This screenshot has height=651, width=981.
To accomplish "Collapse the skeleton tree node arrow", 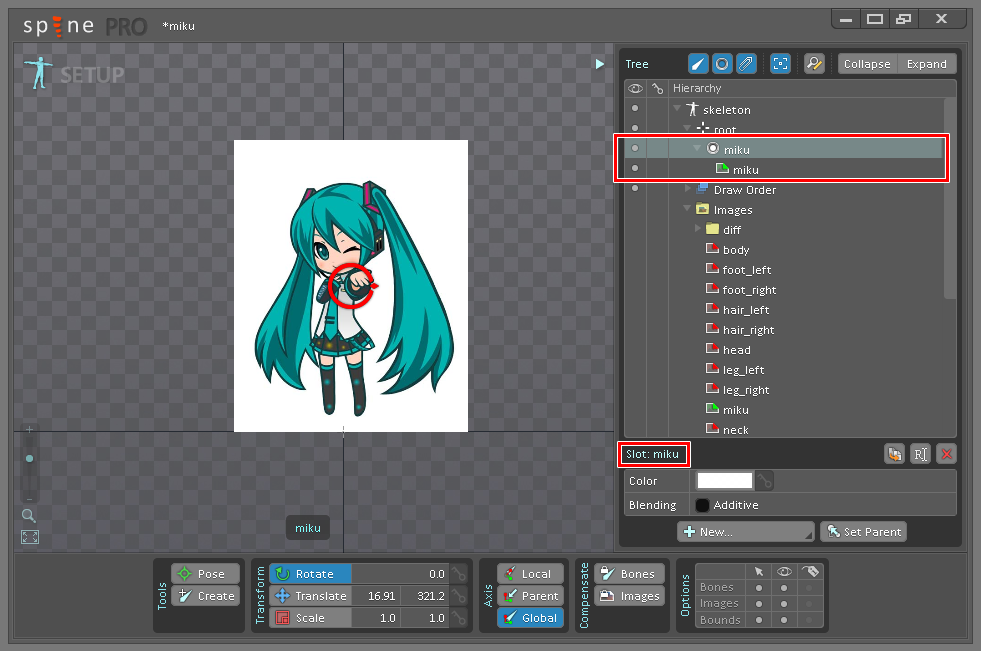I will [677, 108].
